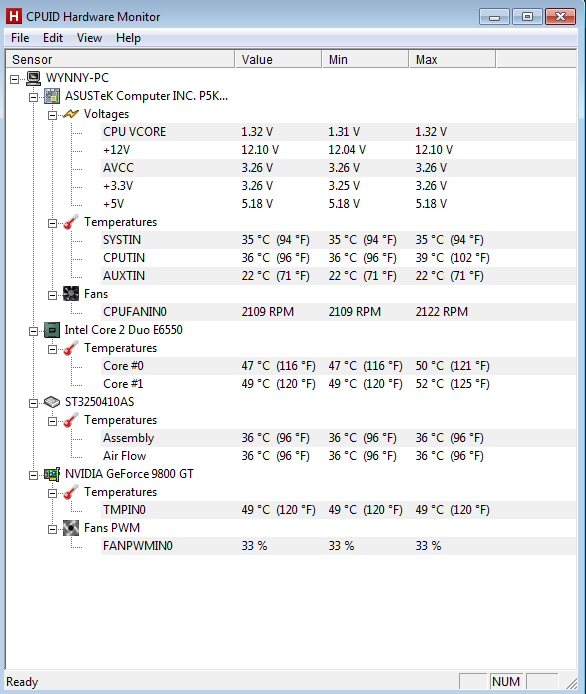The width and height of the screenshot is (586, 694).
Task: Click the Intel Core 2 Duo chip icon
Action: coord(52,330)
